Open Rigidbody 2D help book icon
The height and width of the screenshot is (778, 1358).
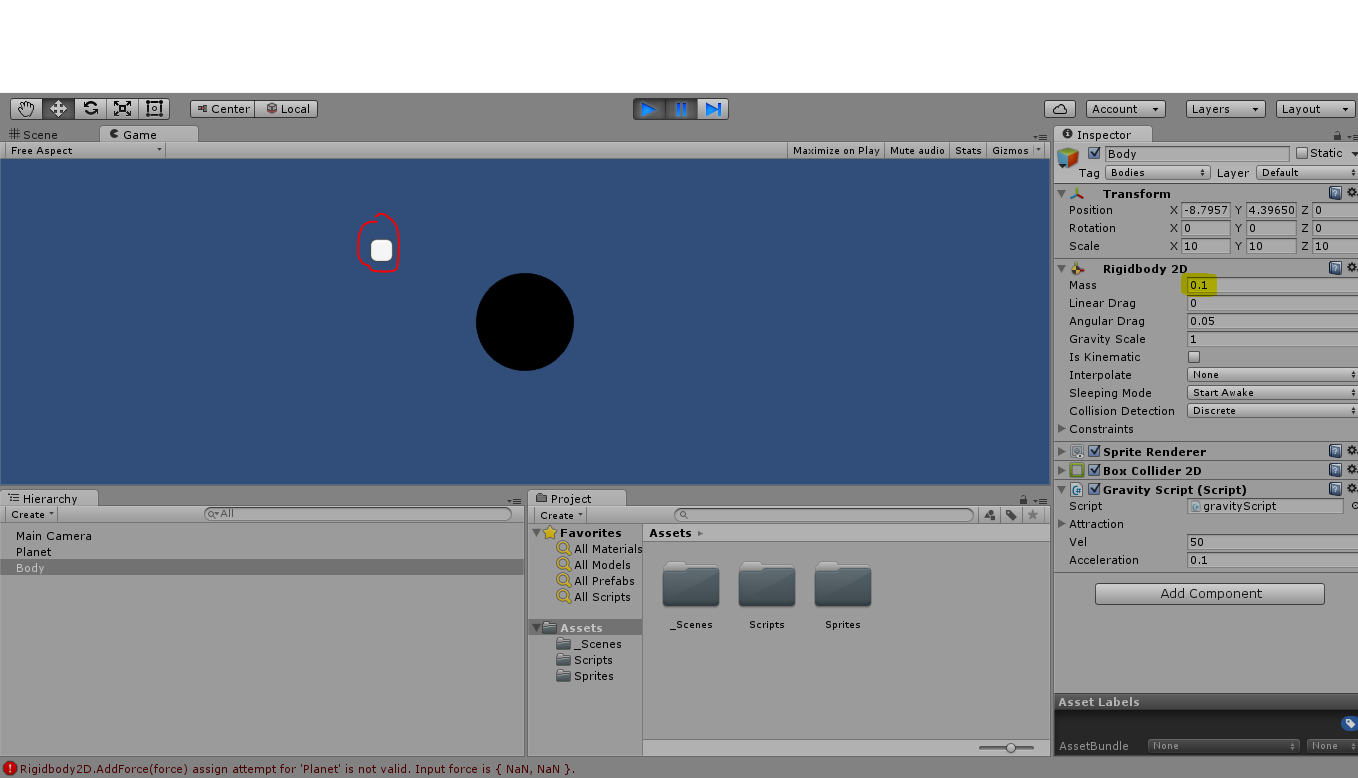(x=1335, y=268)
